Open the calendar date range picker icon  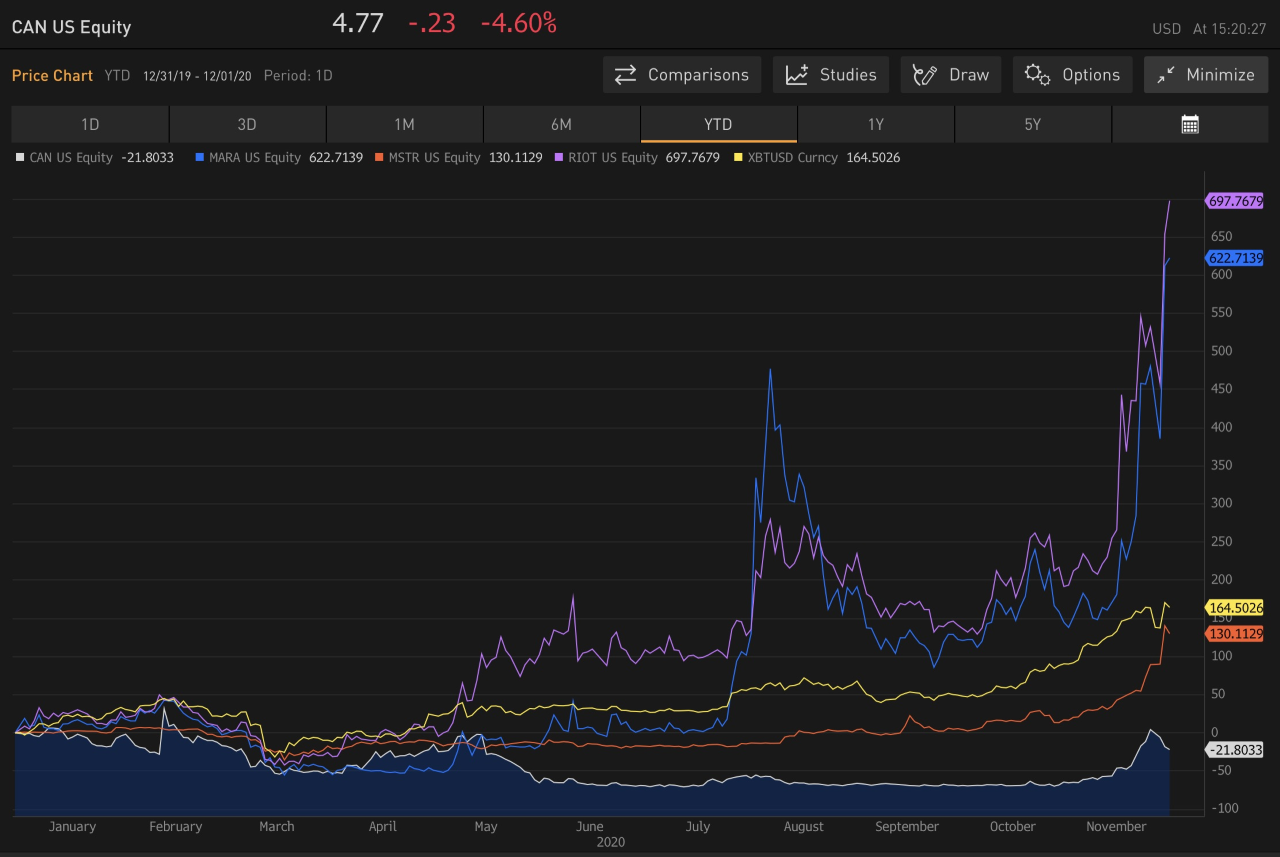point(1189,125)
